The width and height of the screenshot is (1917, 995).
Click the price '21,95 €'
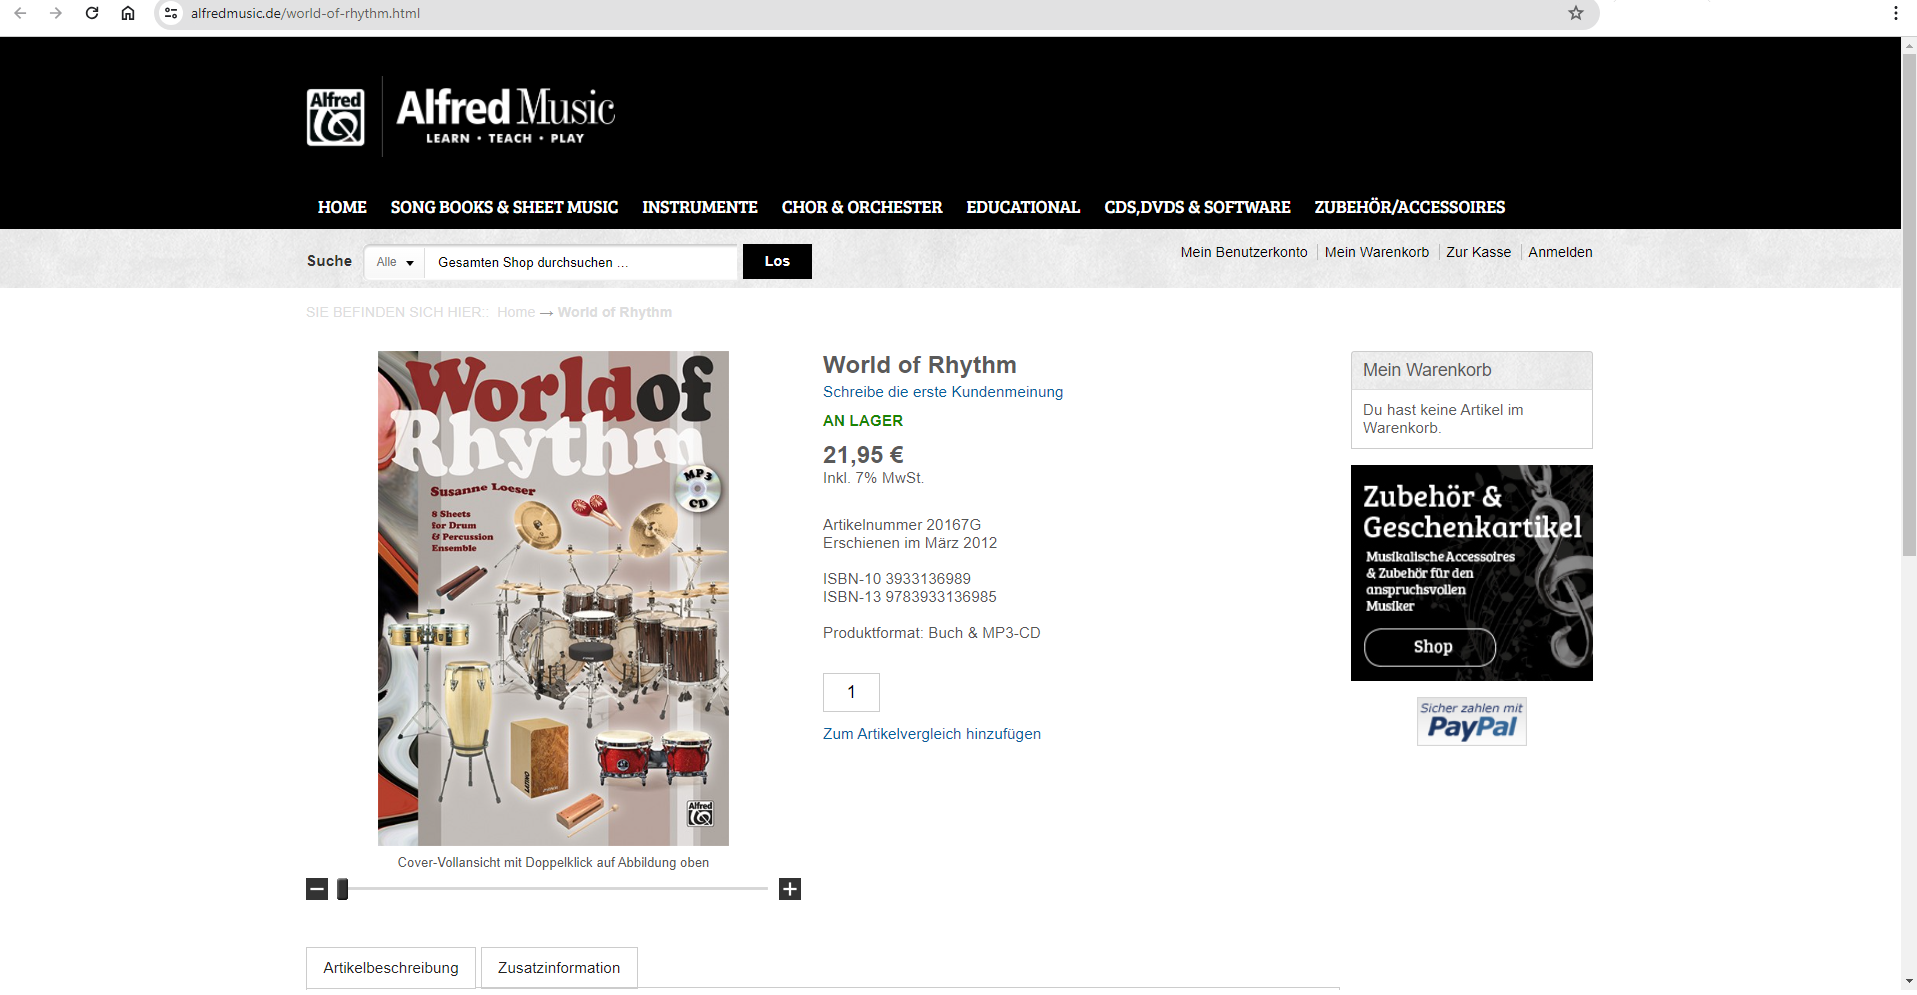click(x=863, y=455)
